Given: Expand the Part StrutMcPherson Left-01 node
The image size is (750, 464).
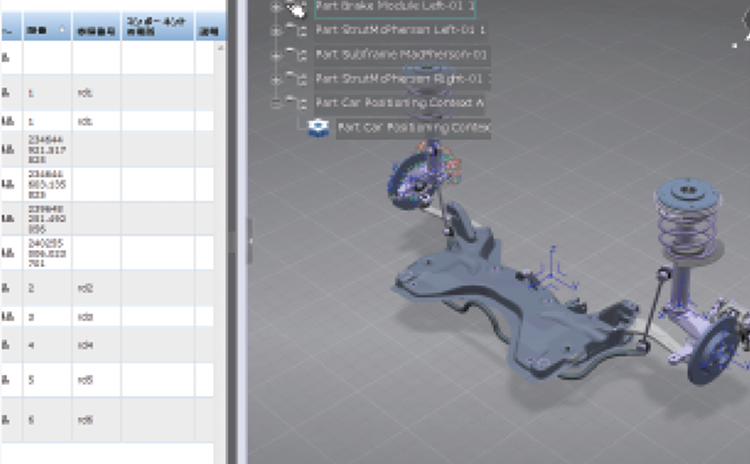Looking at the screenshot, I should 276,31.
